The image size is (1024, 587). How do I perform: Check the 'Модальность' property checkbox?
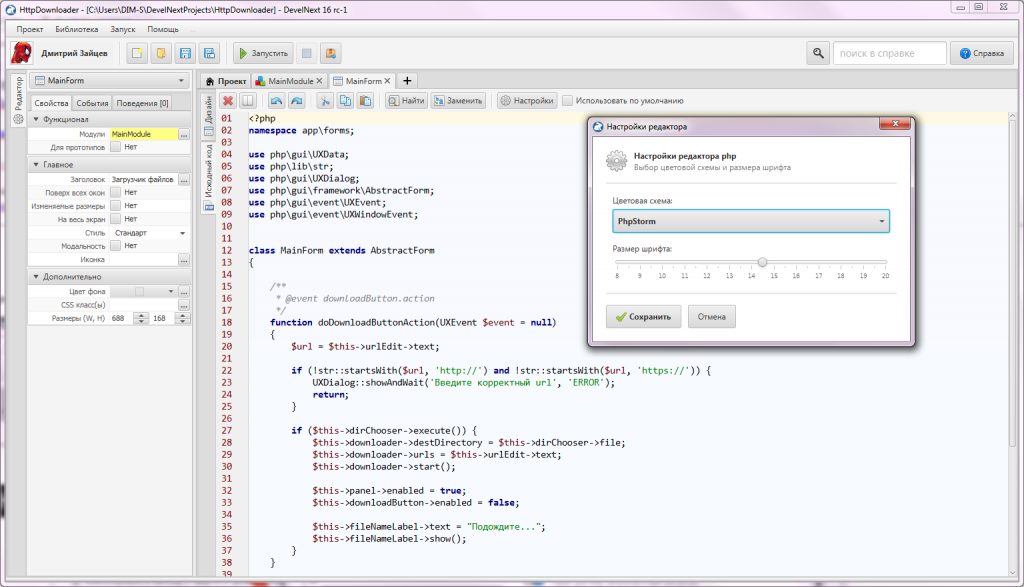pyautogui.click(x=116, y=245)
